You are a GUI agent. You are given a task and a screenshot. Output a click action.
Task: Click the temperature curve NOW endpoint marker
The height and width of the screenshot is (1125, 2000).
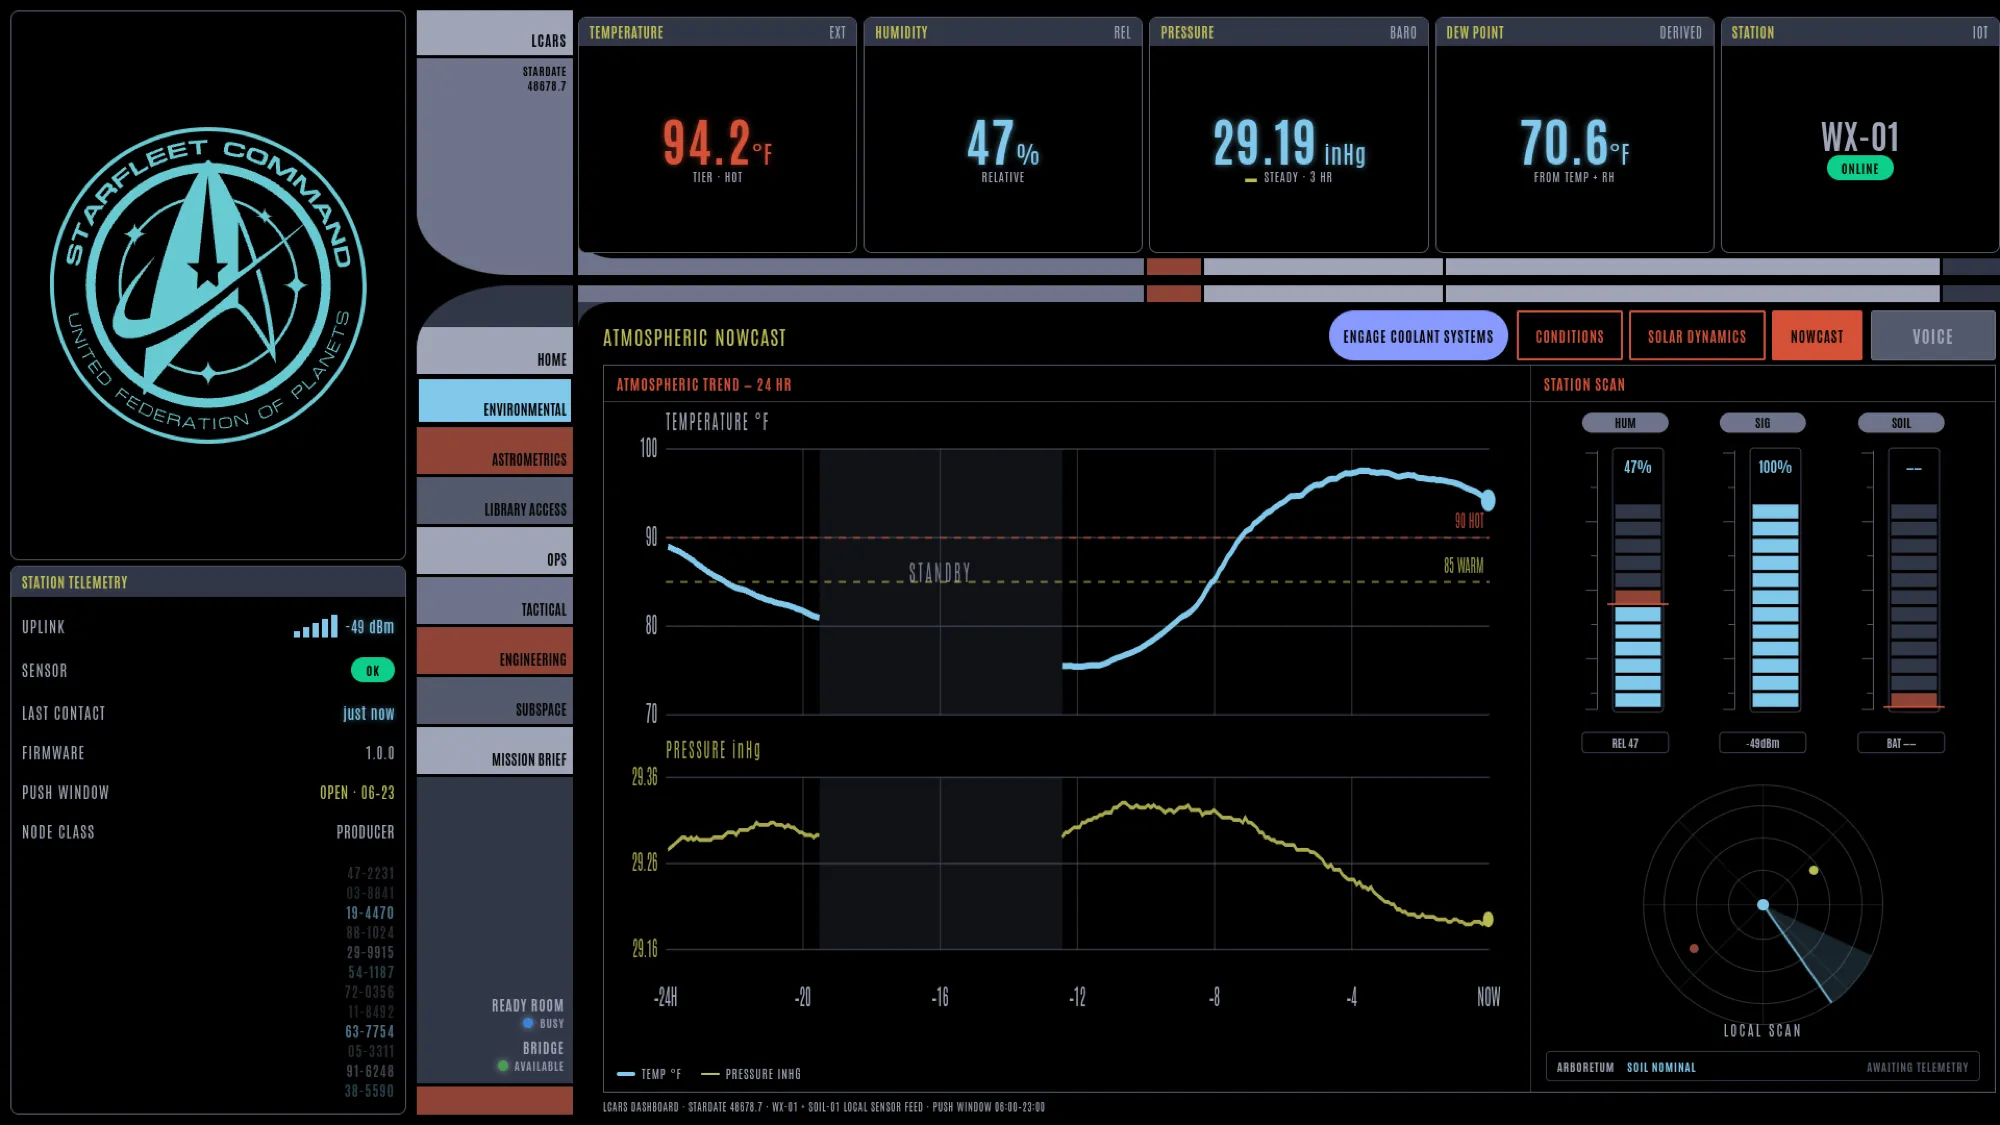point(1488,500)
